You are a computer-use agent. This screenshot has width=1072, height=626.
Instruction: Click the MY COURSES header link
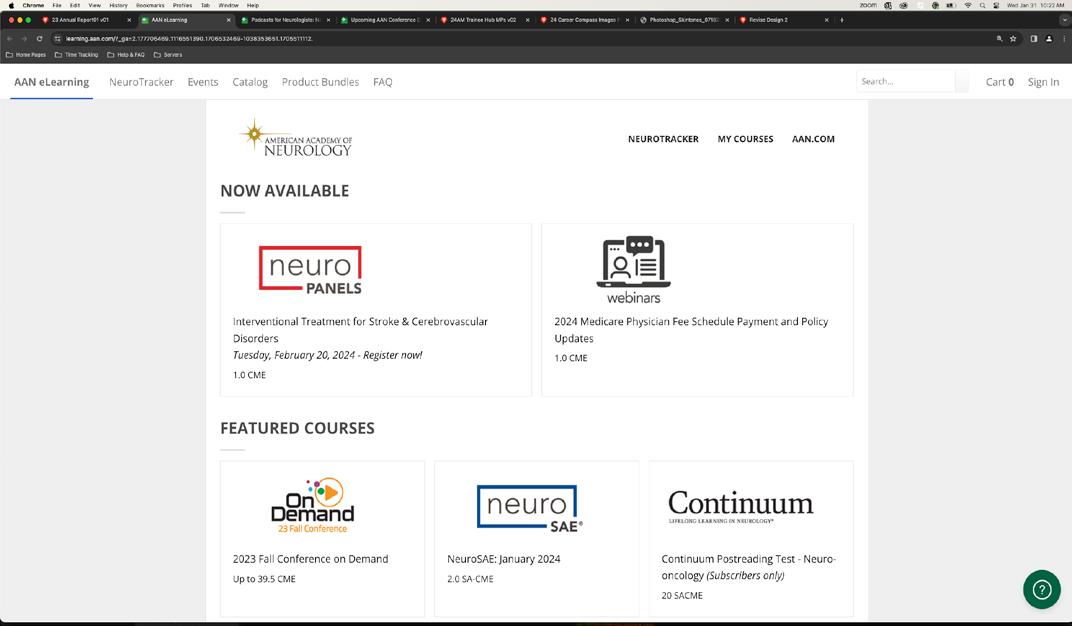pyautogui.click(x=745, y=139)
